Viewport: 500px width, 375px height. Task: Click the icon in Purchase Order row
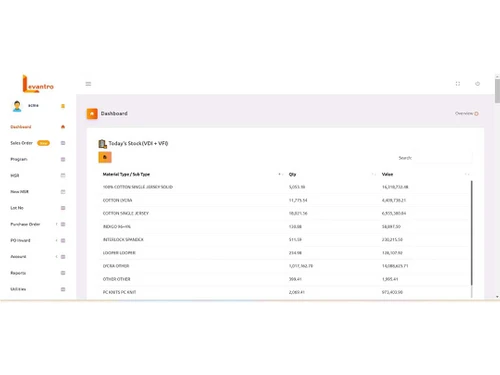click(x=63, y=224)
